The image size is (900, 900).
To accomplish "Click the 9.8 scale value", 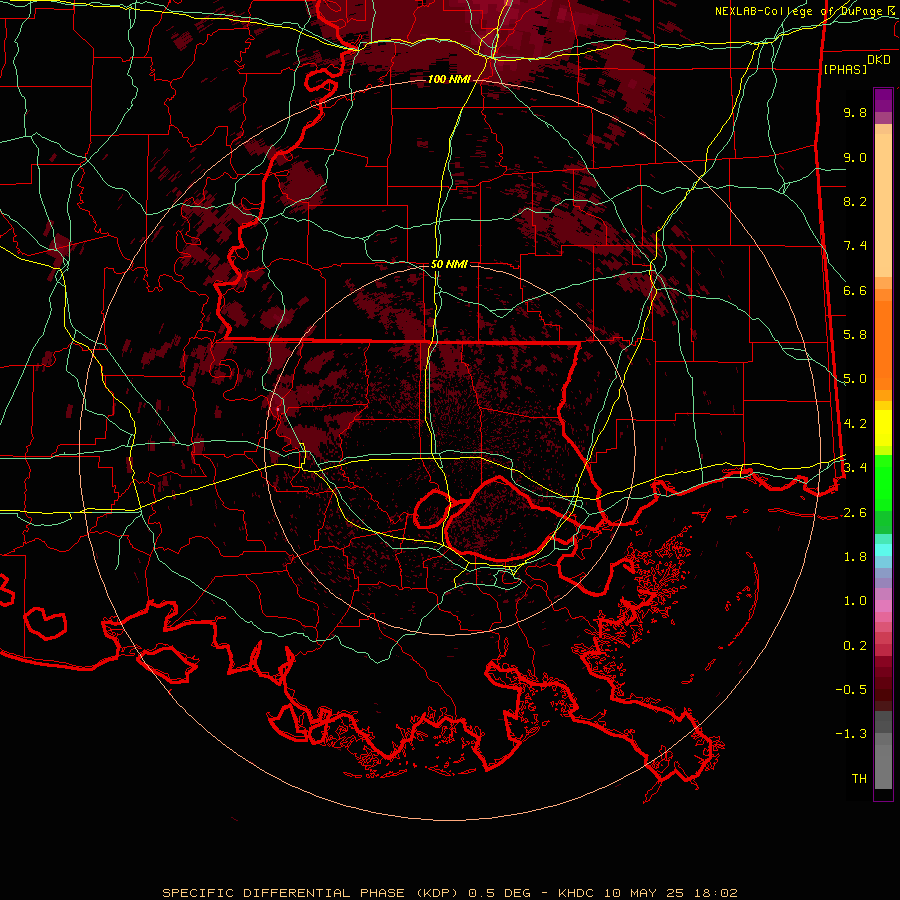I will click(x=855, y=112).
